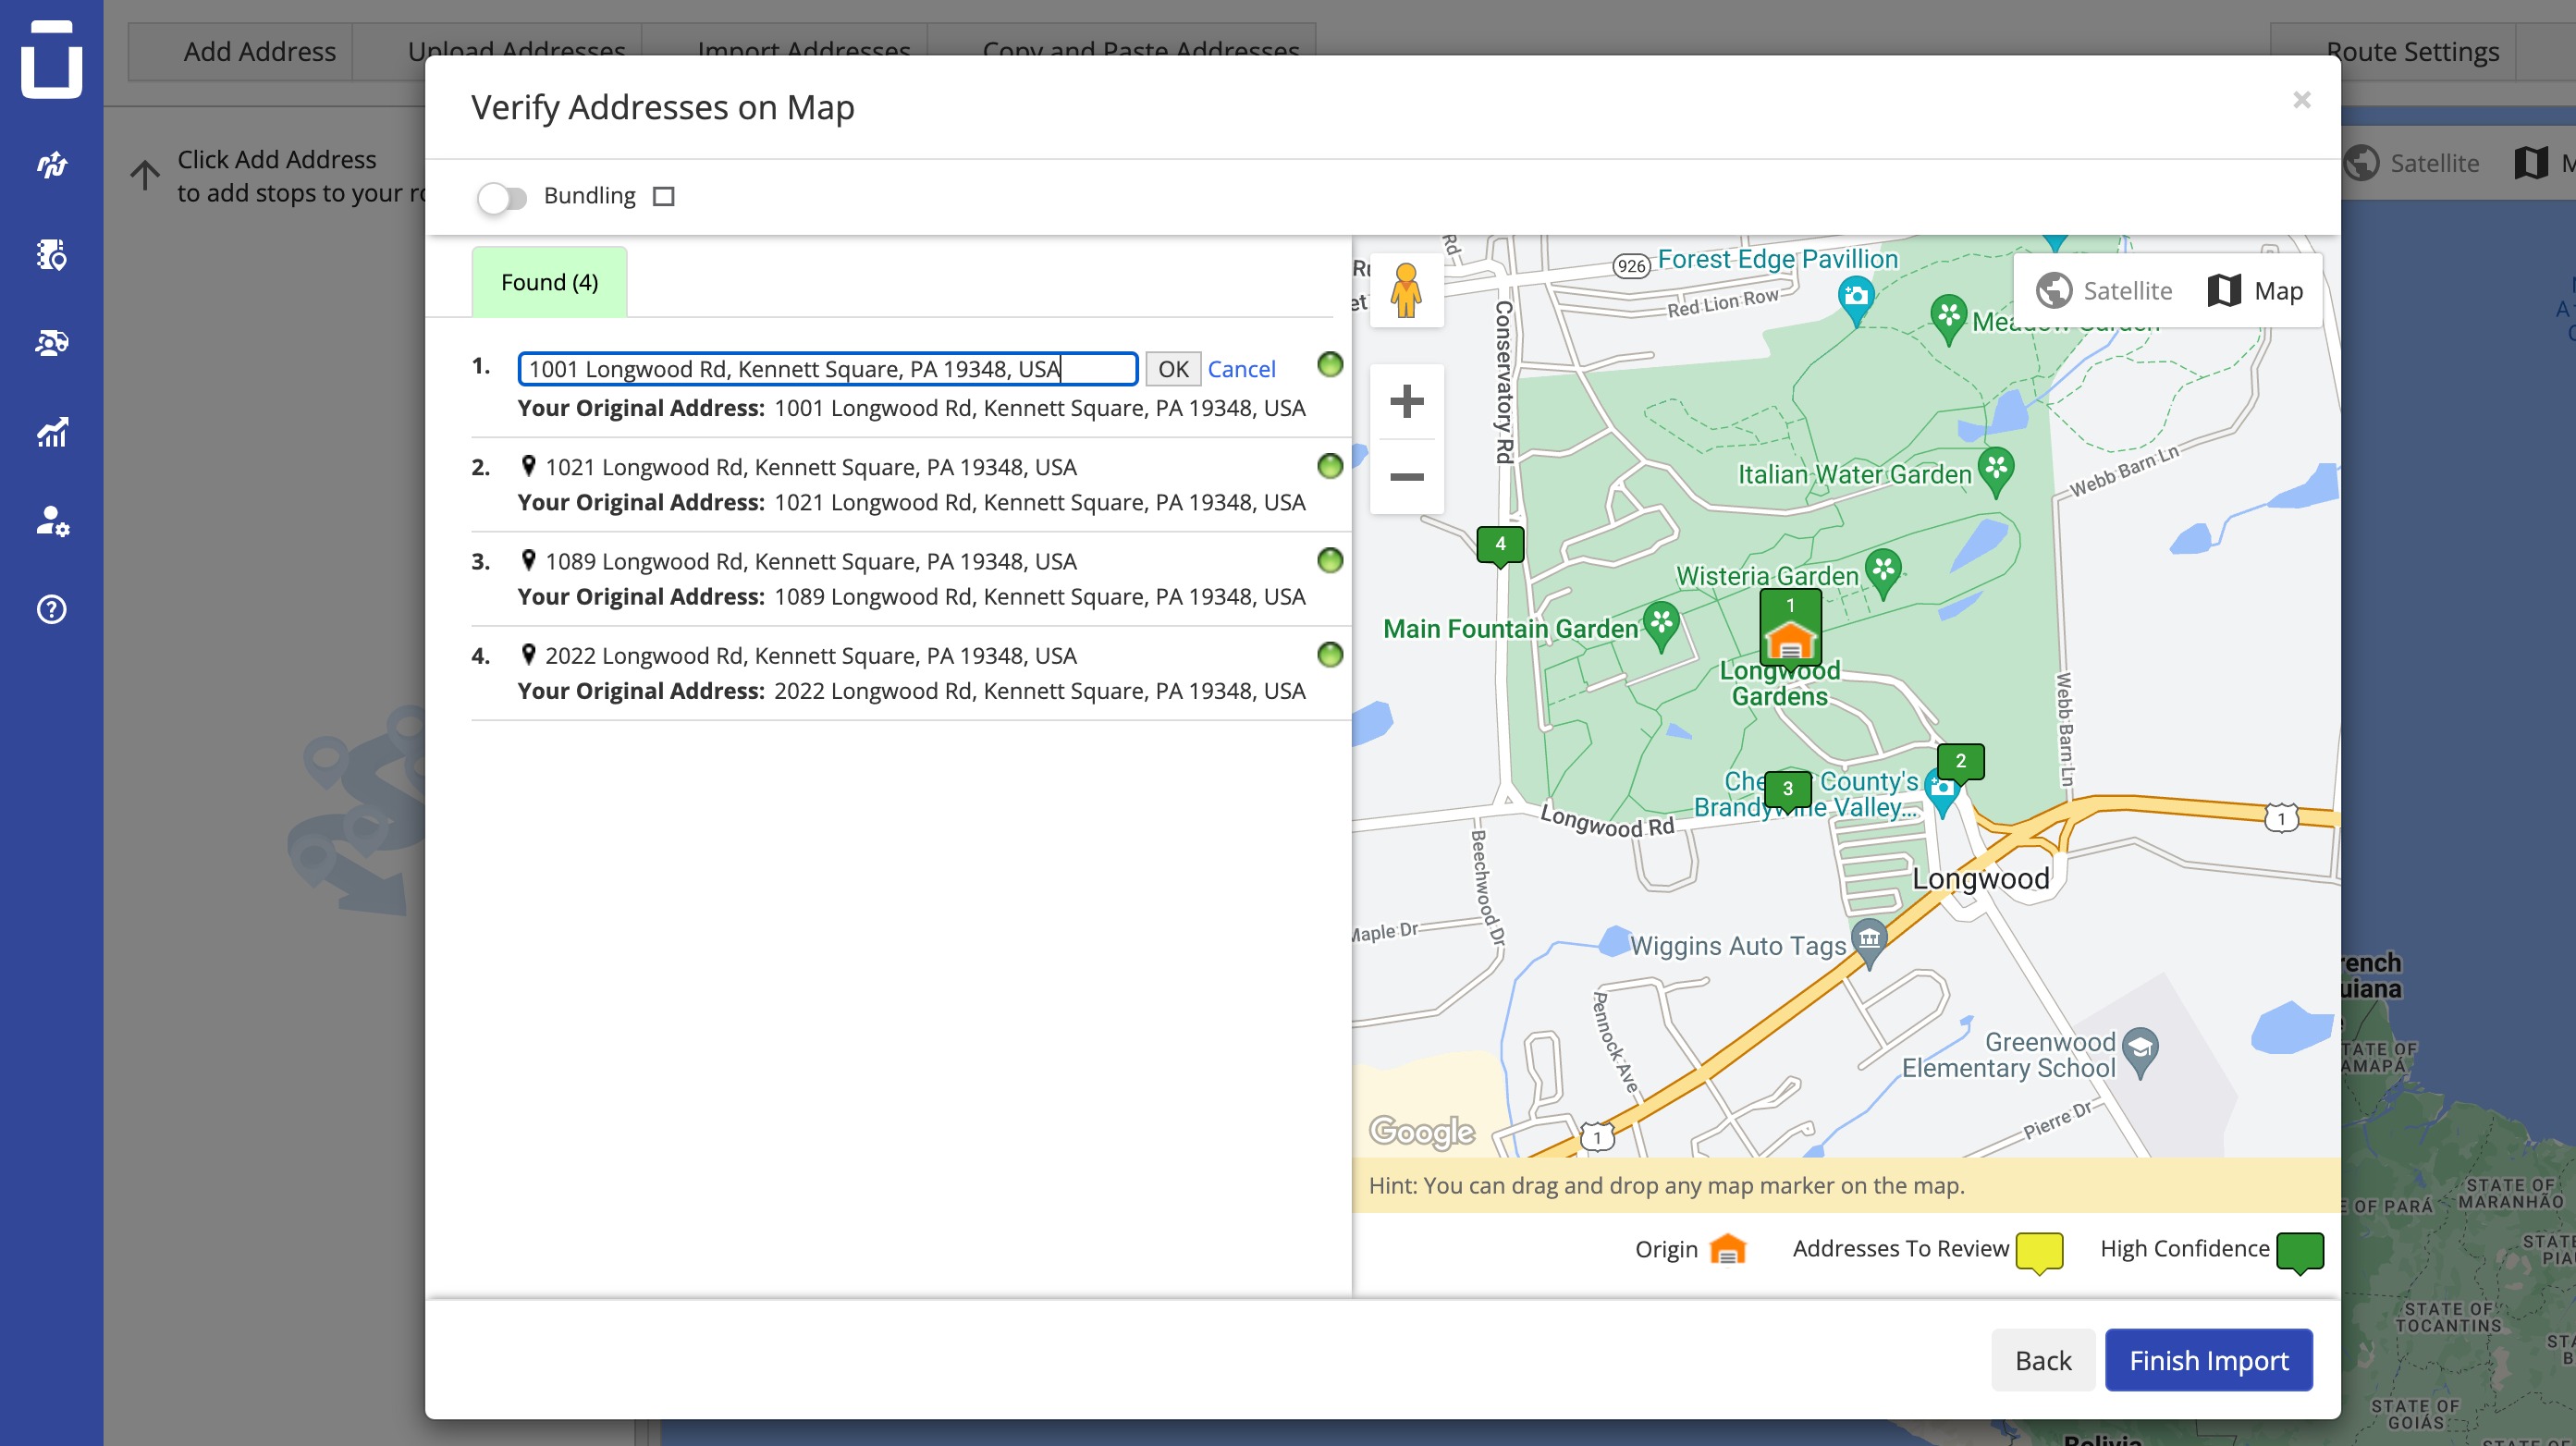Open the drivers/vehicles sidebar icon

pyautogui.click(x=51, y=343)
